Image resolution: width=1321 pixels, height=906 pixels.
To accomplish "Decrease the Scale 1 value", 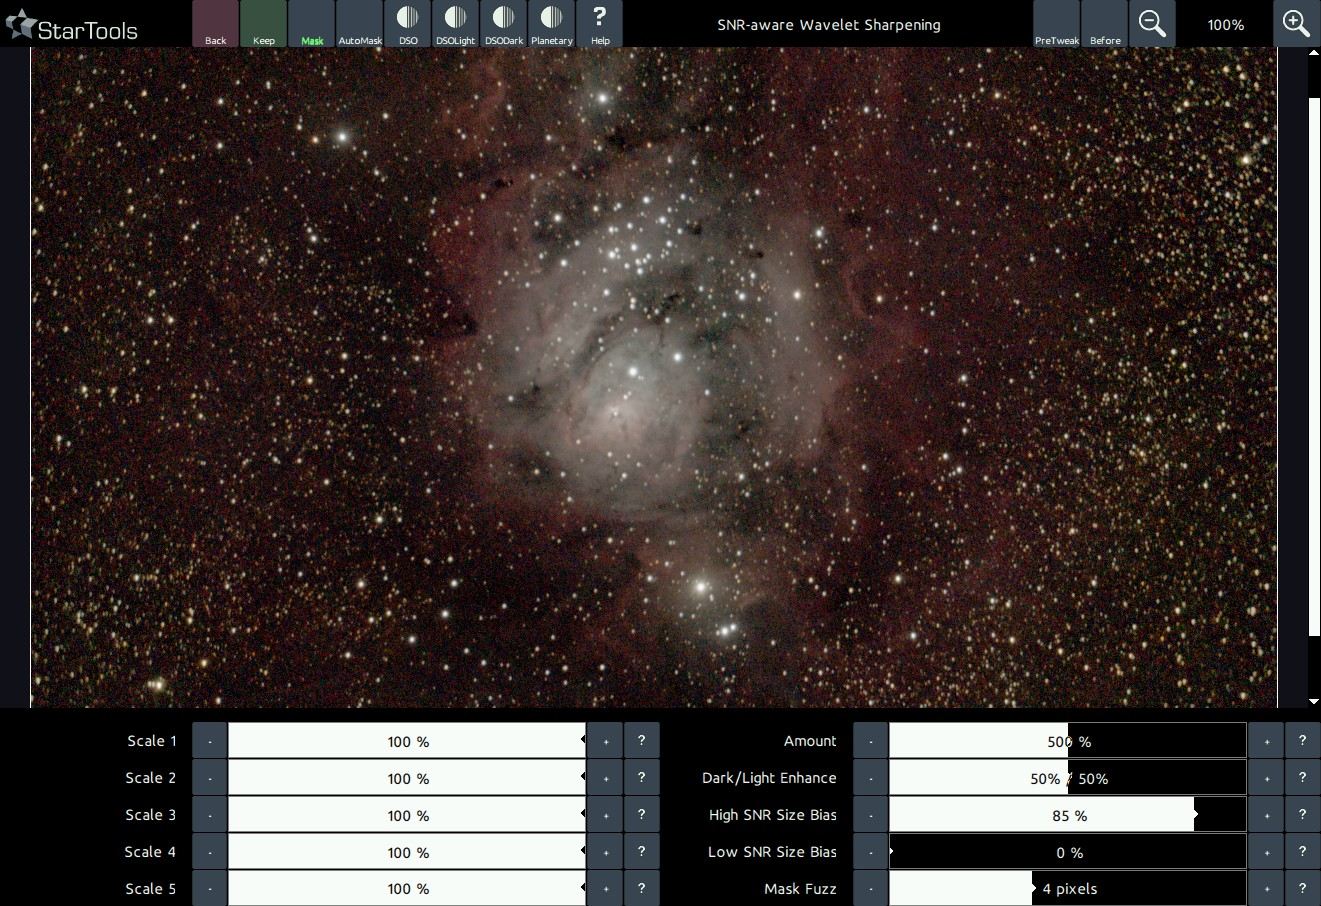I will [210, 741].
